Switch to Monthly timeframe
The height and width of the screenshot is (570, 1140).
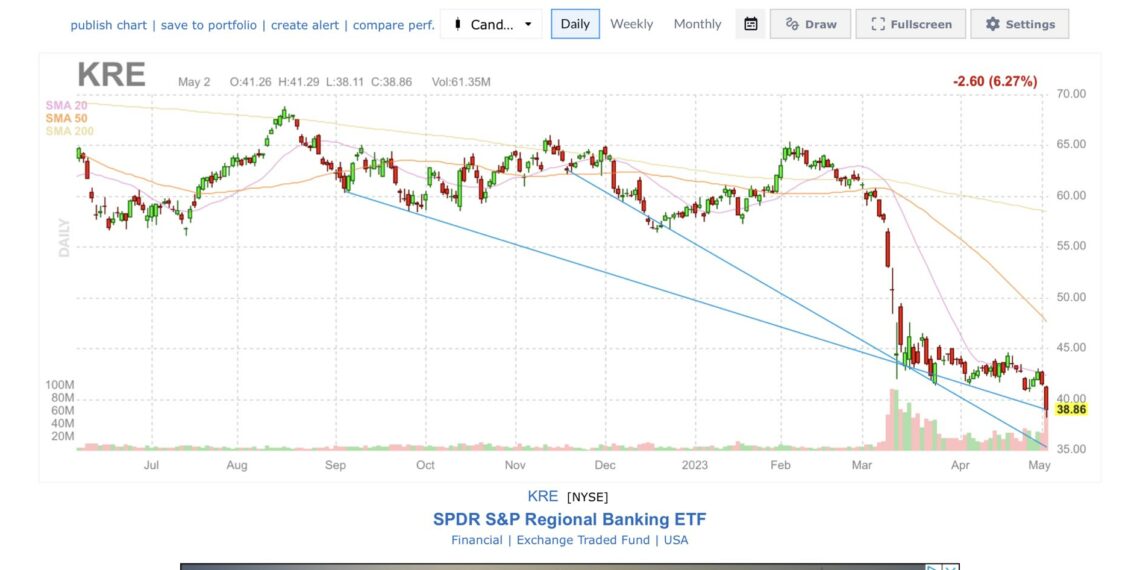[697, 24]
